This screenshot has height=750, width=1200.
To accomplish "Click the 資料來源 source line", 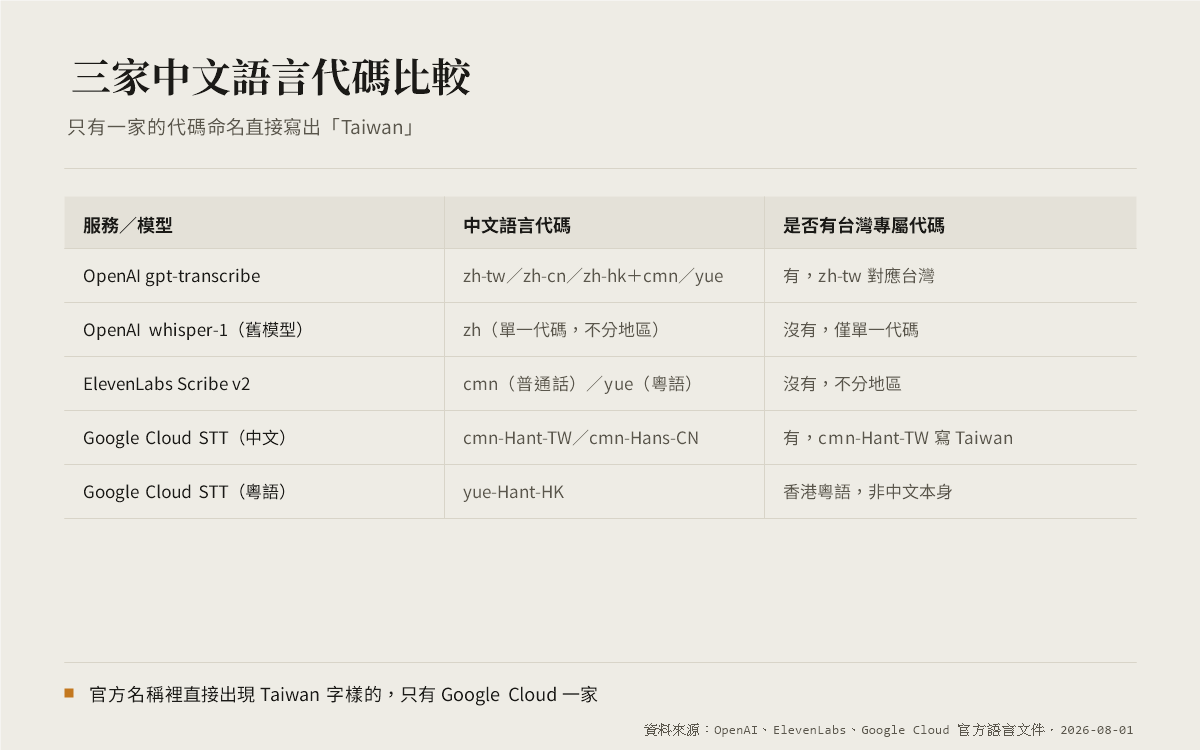I will (889, 730).
